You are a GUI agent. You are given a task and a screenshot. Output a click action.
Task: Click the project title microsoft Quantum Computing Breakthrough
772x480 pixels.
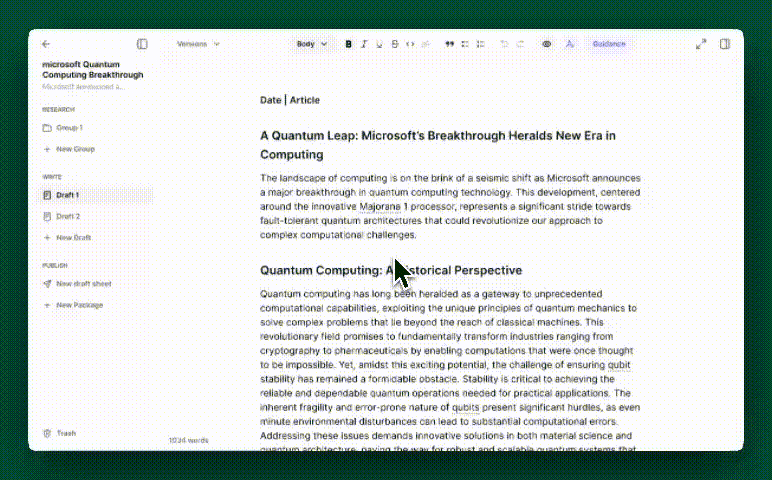[93, 69]
